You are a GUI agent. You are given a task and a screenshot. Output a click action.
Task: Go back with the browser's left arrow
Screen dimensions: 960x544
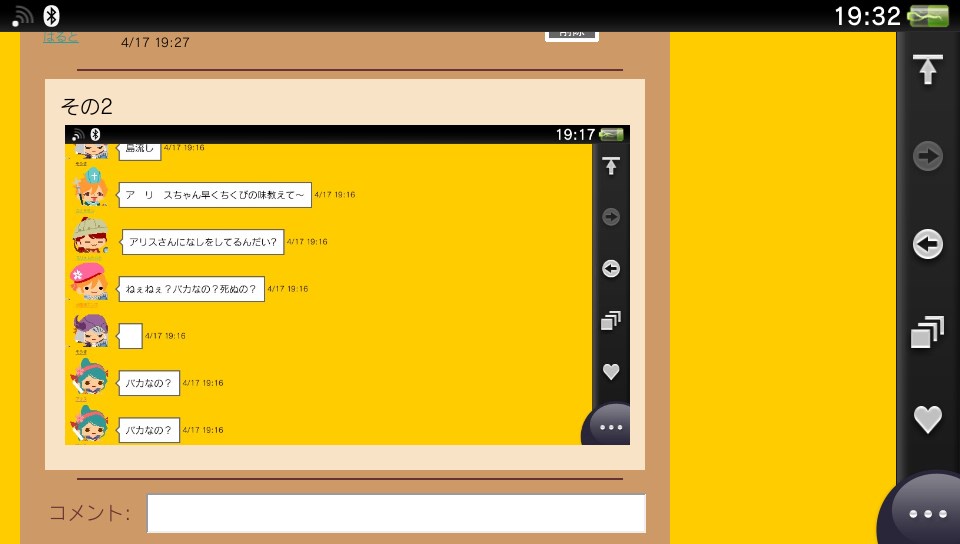coord(928,244)
